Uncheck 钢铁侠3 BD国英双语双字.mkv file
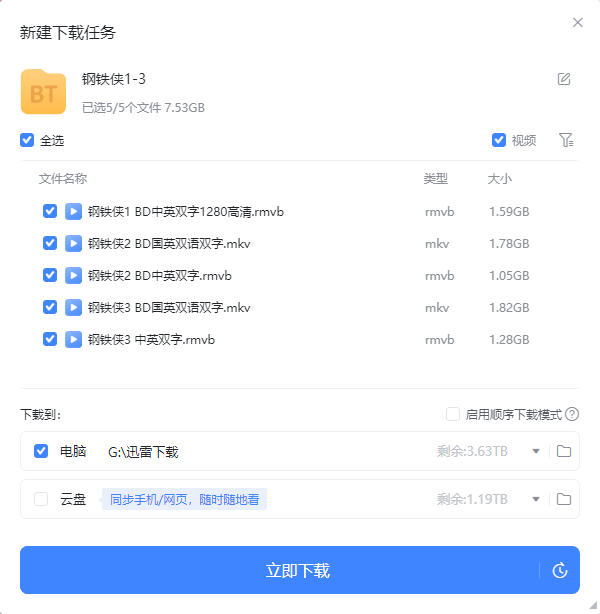 50,307
